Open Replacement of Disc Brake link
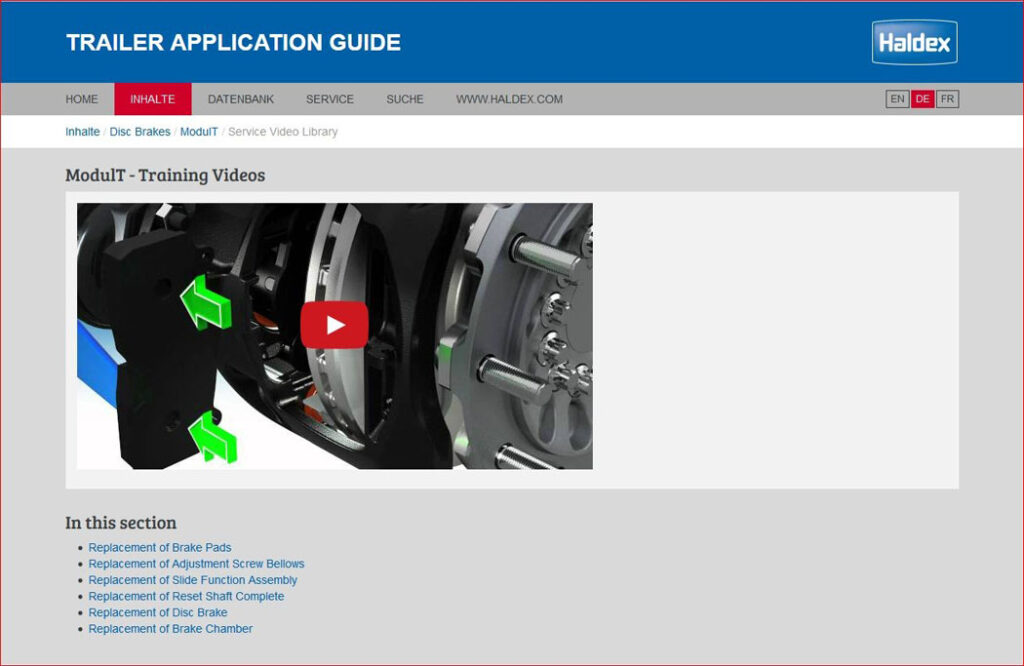1024x666 pixels. click(x=158, y=612)
